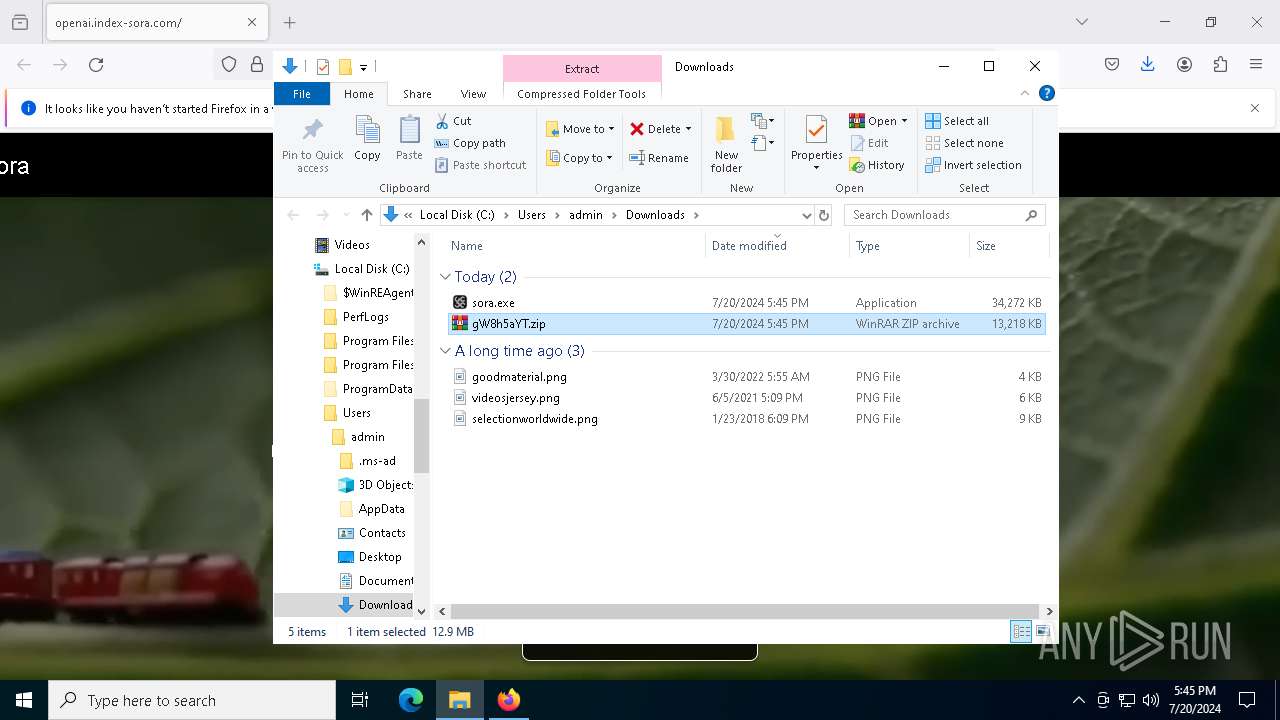Open address bar history dropdown
The width and height of the screenshot is (1280, 720).
[x=806, y=215]
